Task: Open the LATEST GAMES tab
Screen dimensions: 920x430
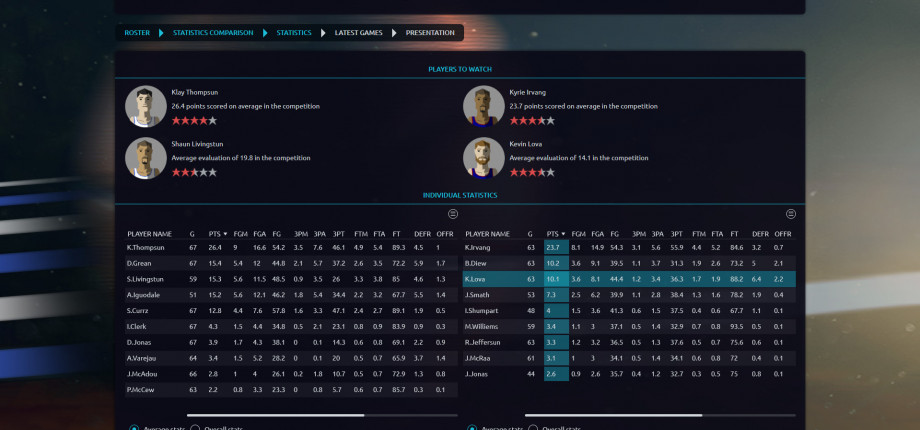Action: [358, 33]
